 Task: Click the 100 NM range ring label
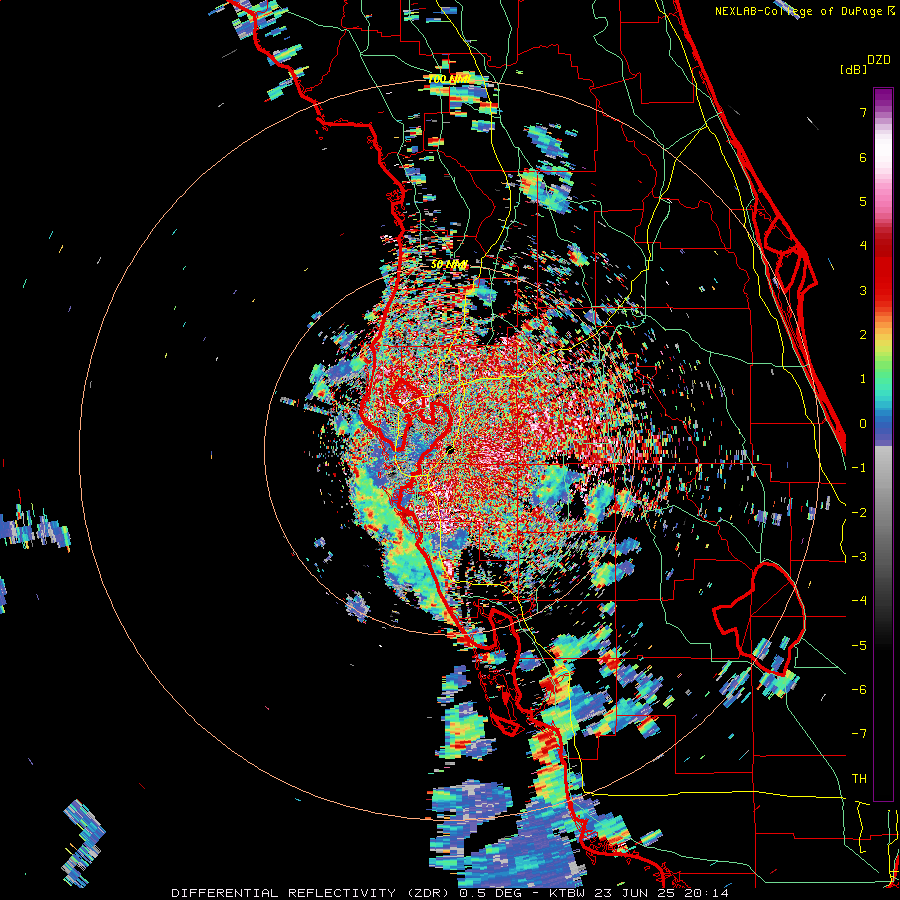449,79
